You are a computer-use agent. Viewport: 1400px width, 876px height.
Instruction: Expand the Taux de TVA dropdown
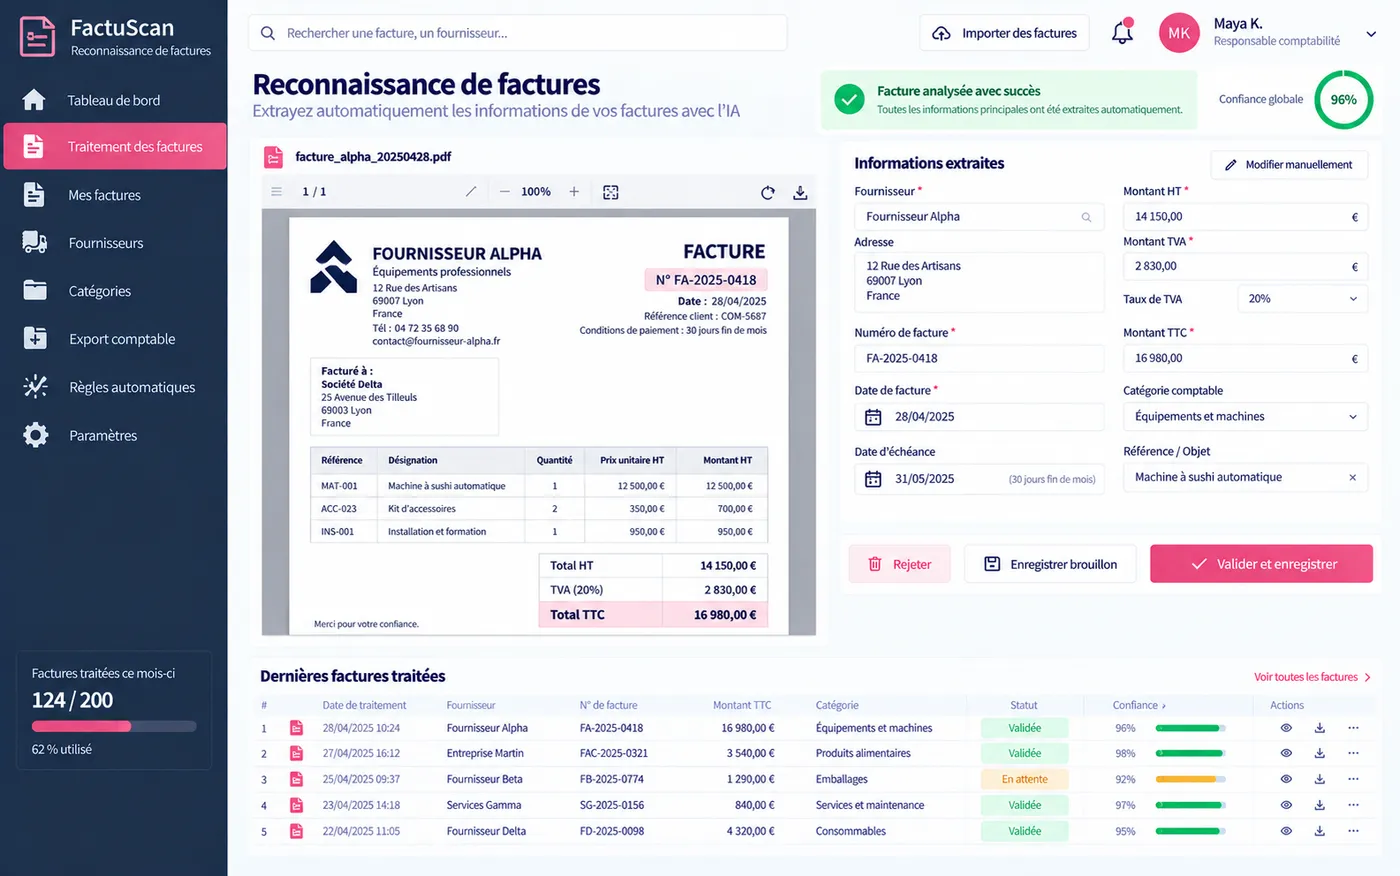coord(1302,299)
